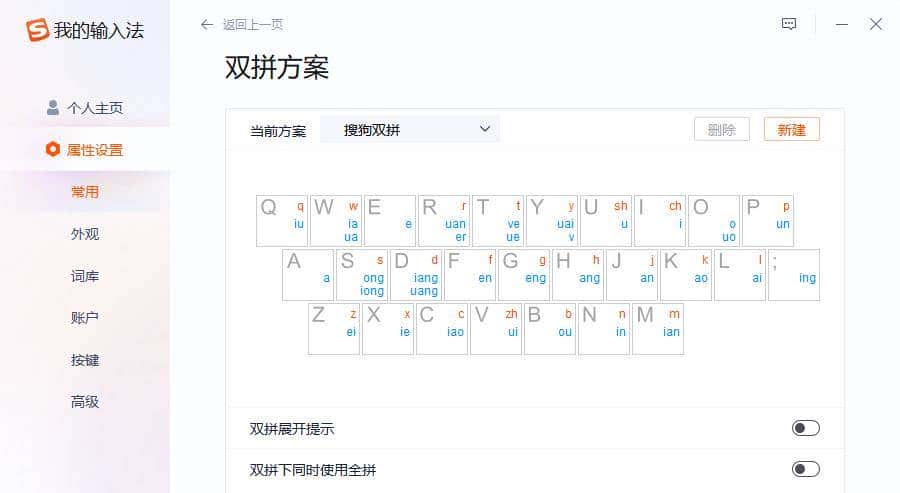Click the I key mapping ch
Image resolution: width=900 pixels, height=493 pixels.
(660, 221)
